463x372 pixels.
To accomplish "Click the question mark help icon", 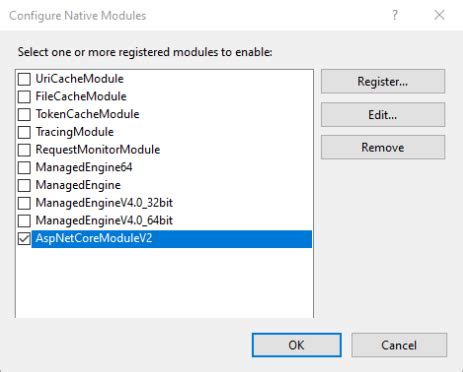I will click(395, 15).
